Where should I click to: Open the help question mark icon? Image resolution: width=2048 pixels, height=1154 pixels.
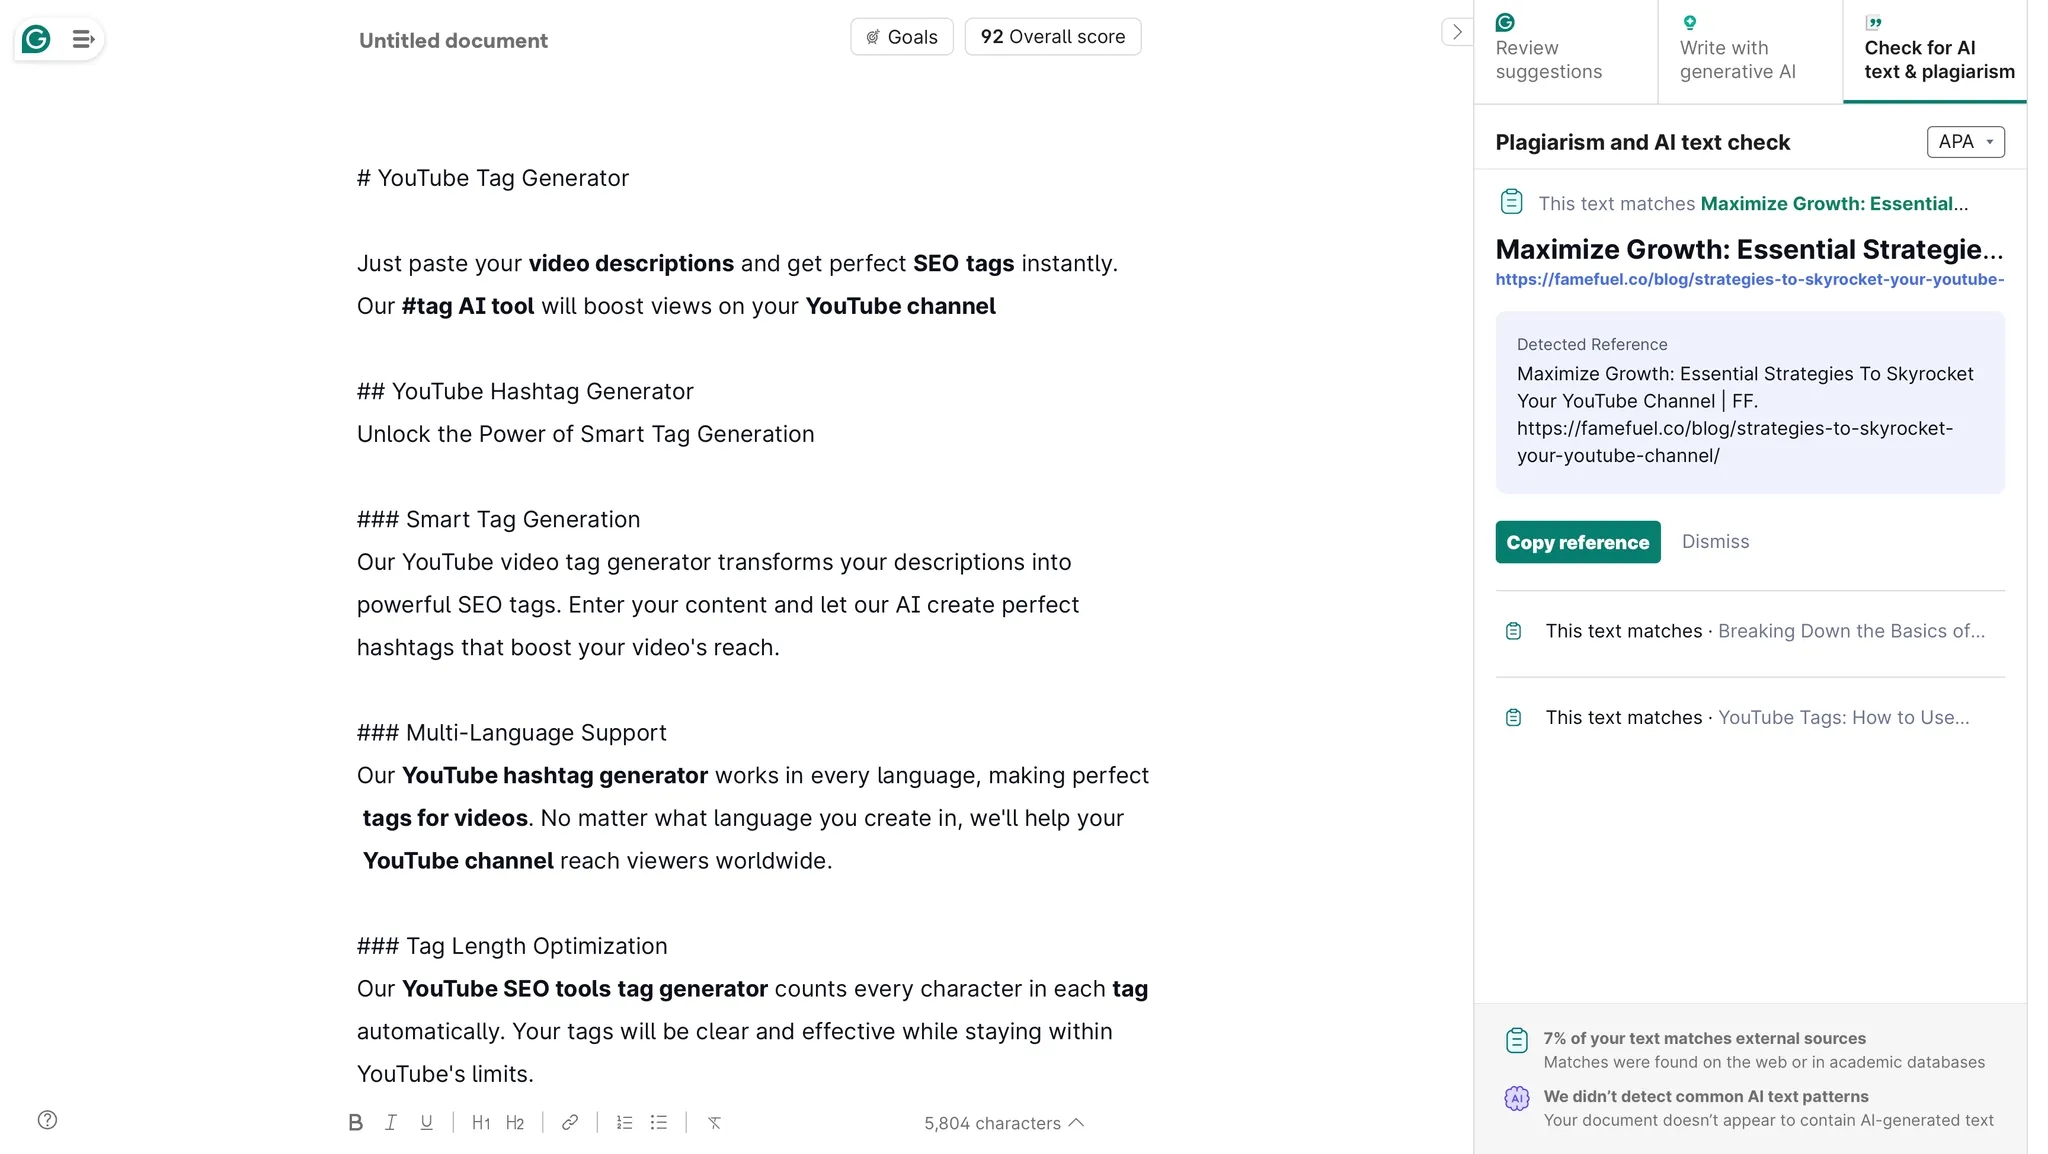[x=47, y=1120]
